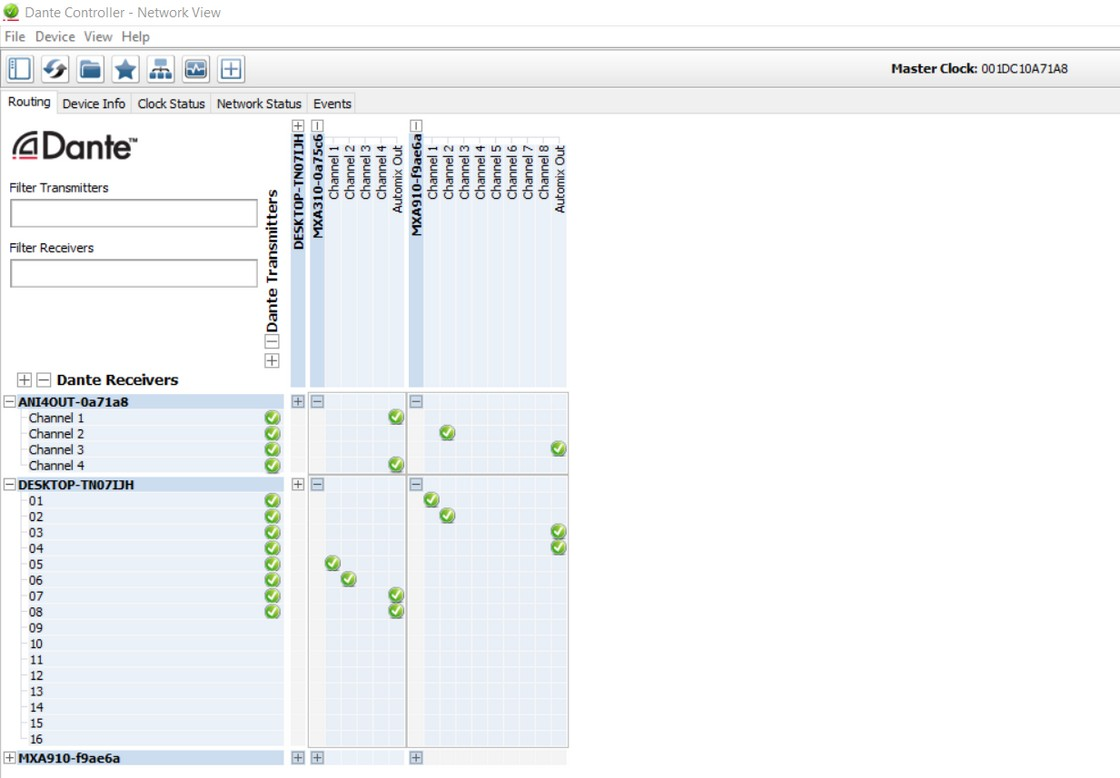Toggle ANI4OUT Channel 1 subscription to MXA310 Automix Out
The image size is (1120, 778).
click(x=396, y=417)
